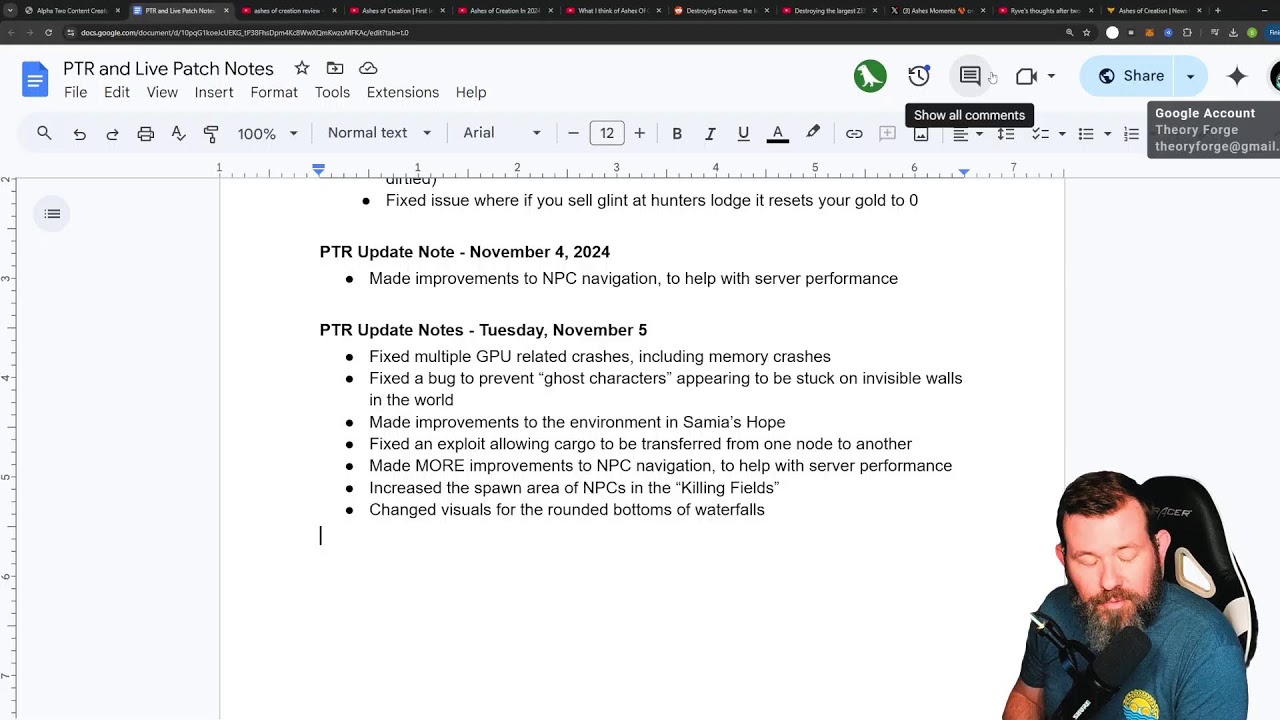The width and height of the screenshot is (1280, 720).
Task: Redo the last undone edit
Action: pos(112,133)
